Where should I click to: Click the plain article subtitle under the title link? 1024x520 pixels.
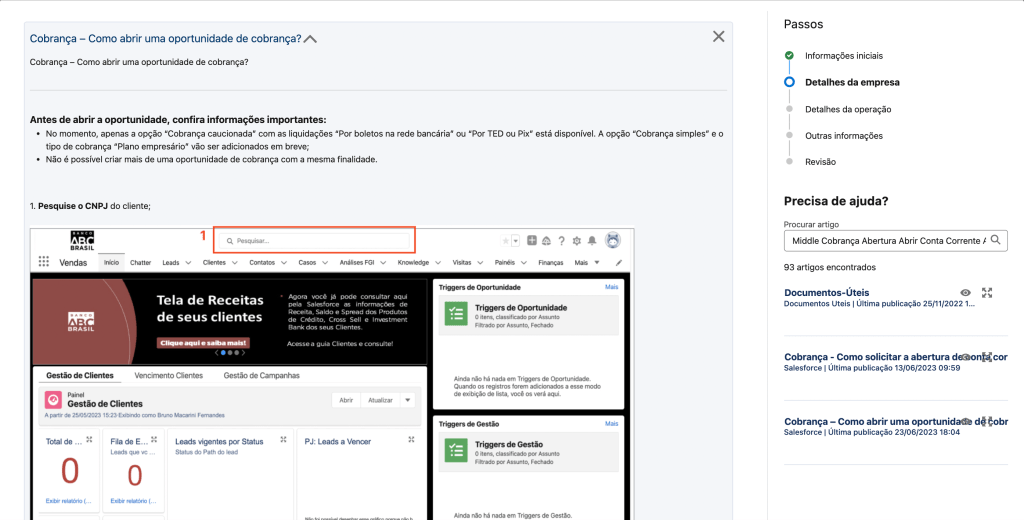tap(138, 62)
